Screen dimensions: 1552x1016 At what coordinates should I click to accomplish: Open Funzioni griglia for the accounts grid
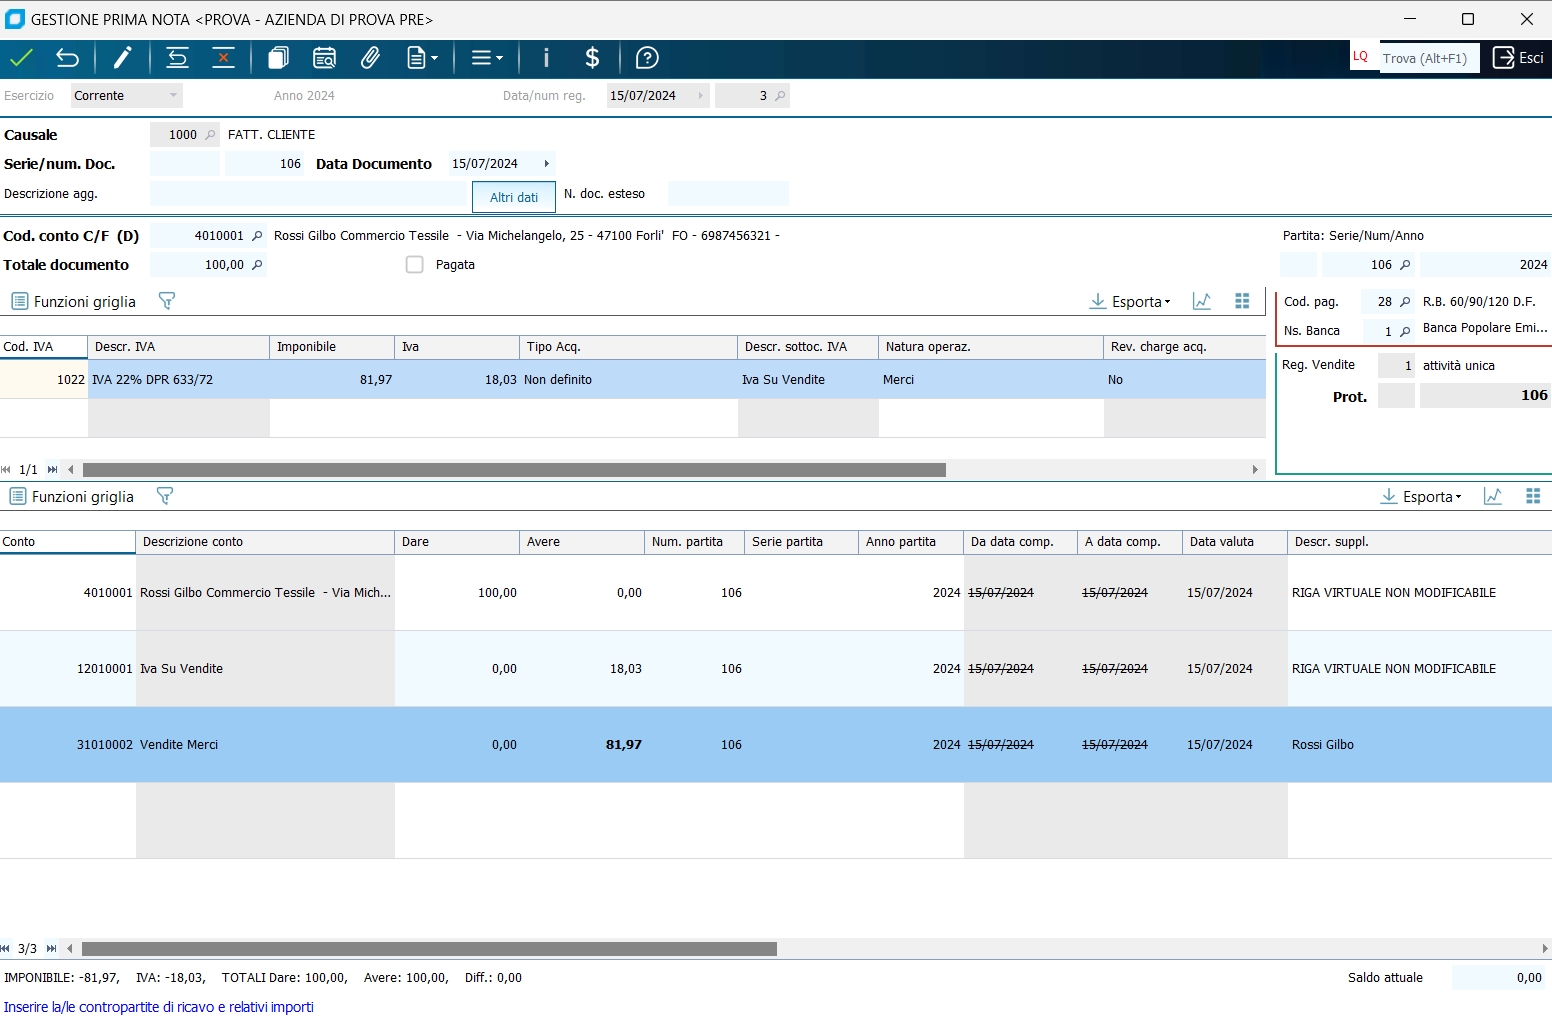(x=71, y=497)
